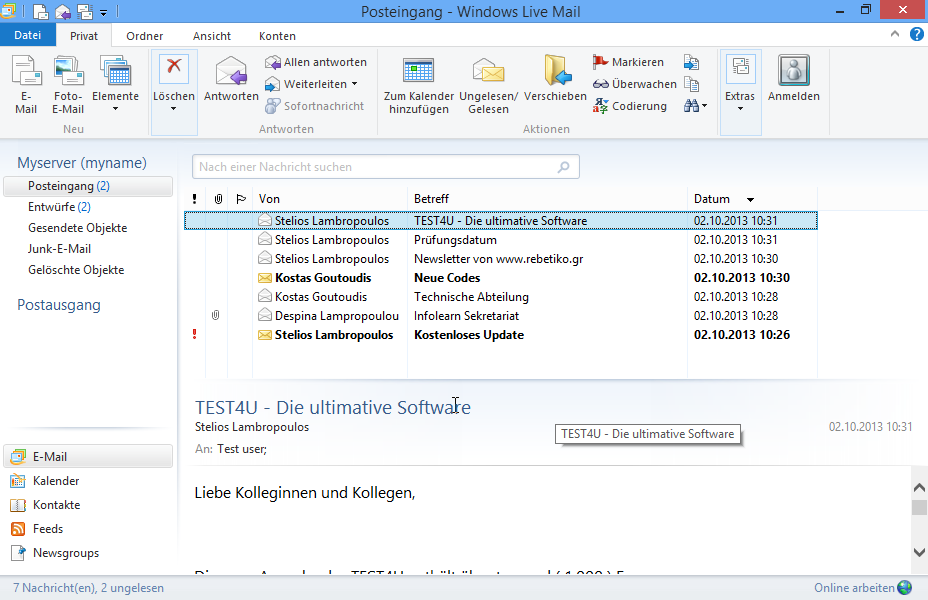The width and height of the screenshot is (928, 600).
Task: Switch to the Konten tab
Action: tap(277, 36)
